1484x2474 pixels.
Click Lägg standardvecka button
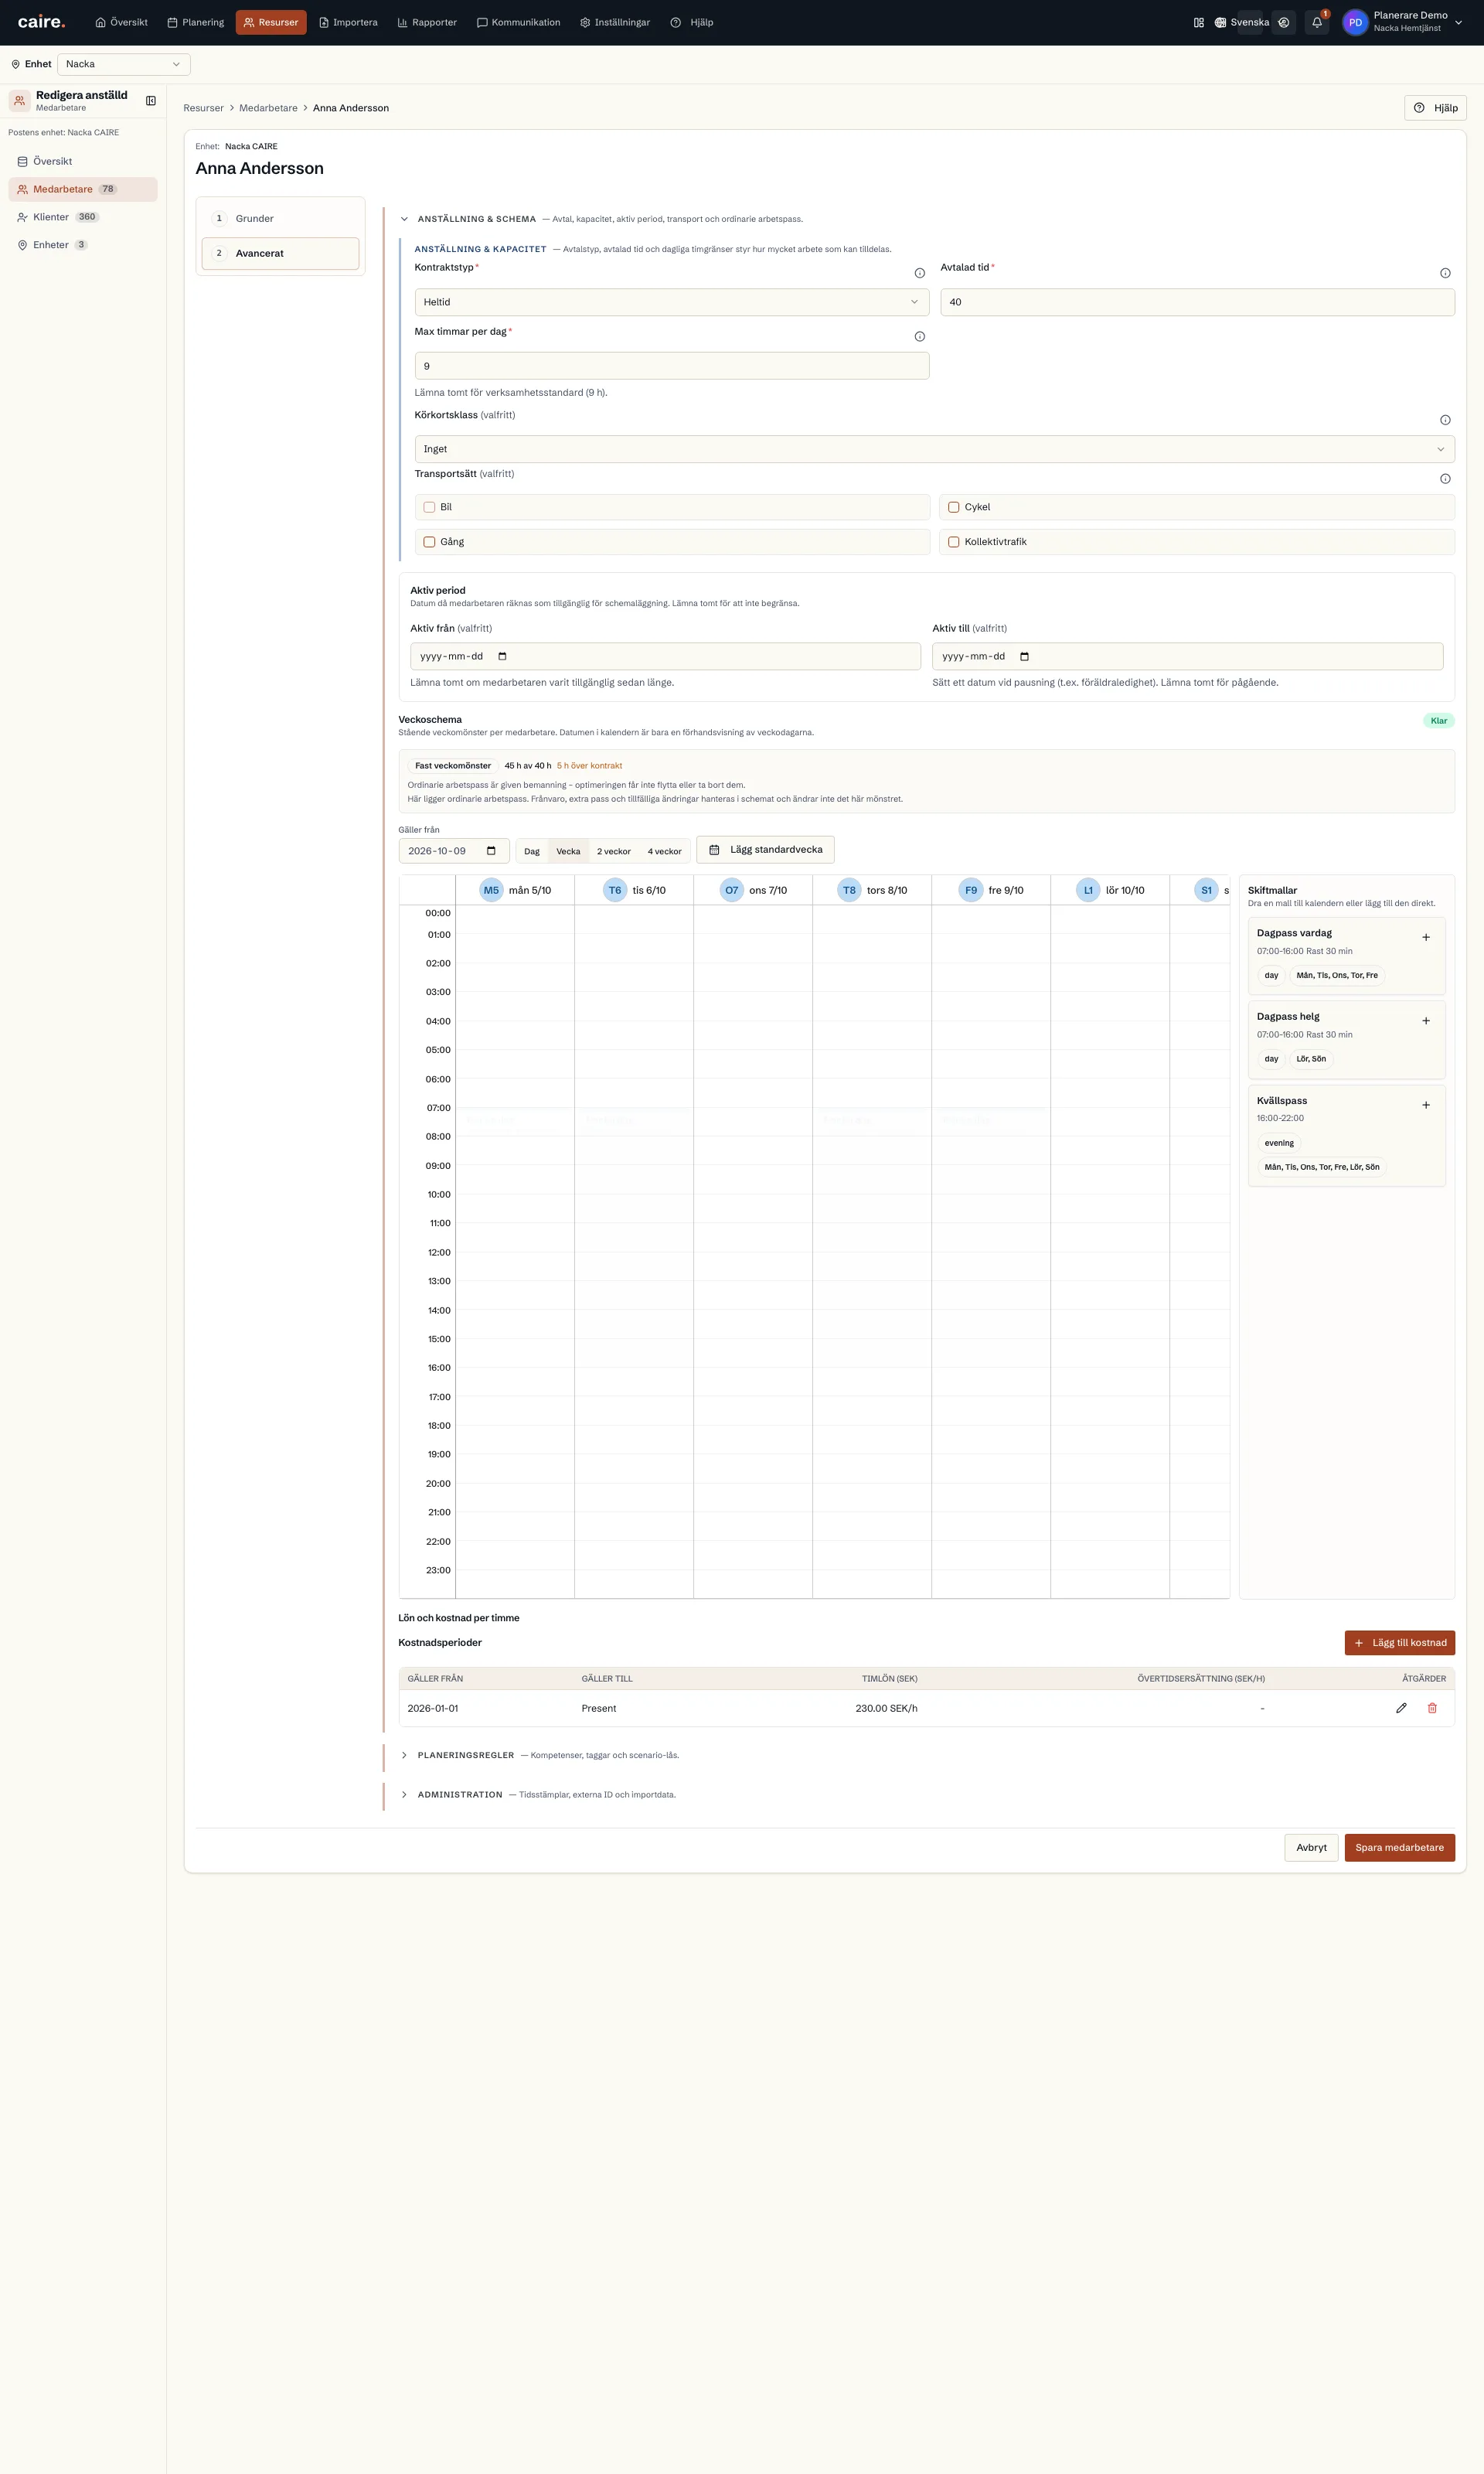(765, 850)
